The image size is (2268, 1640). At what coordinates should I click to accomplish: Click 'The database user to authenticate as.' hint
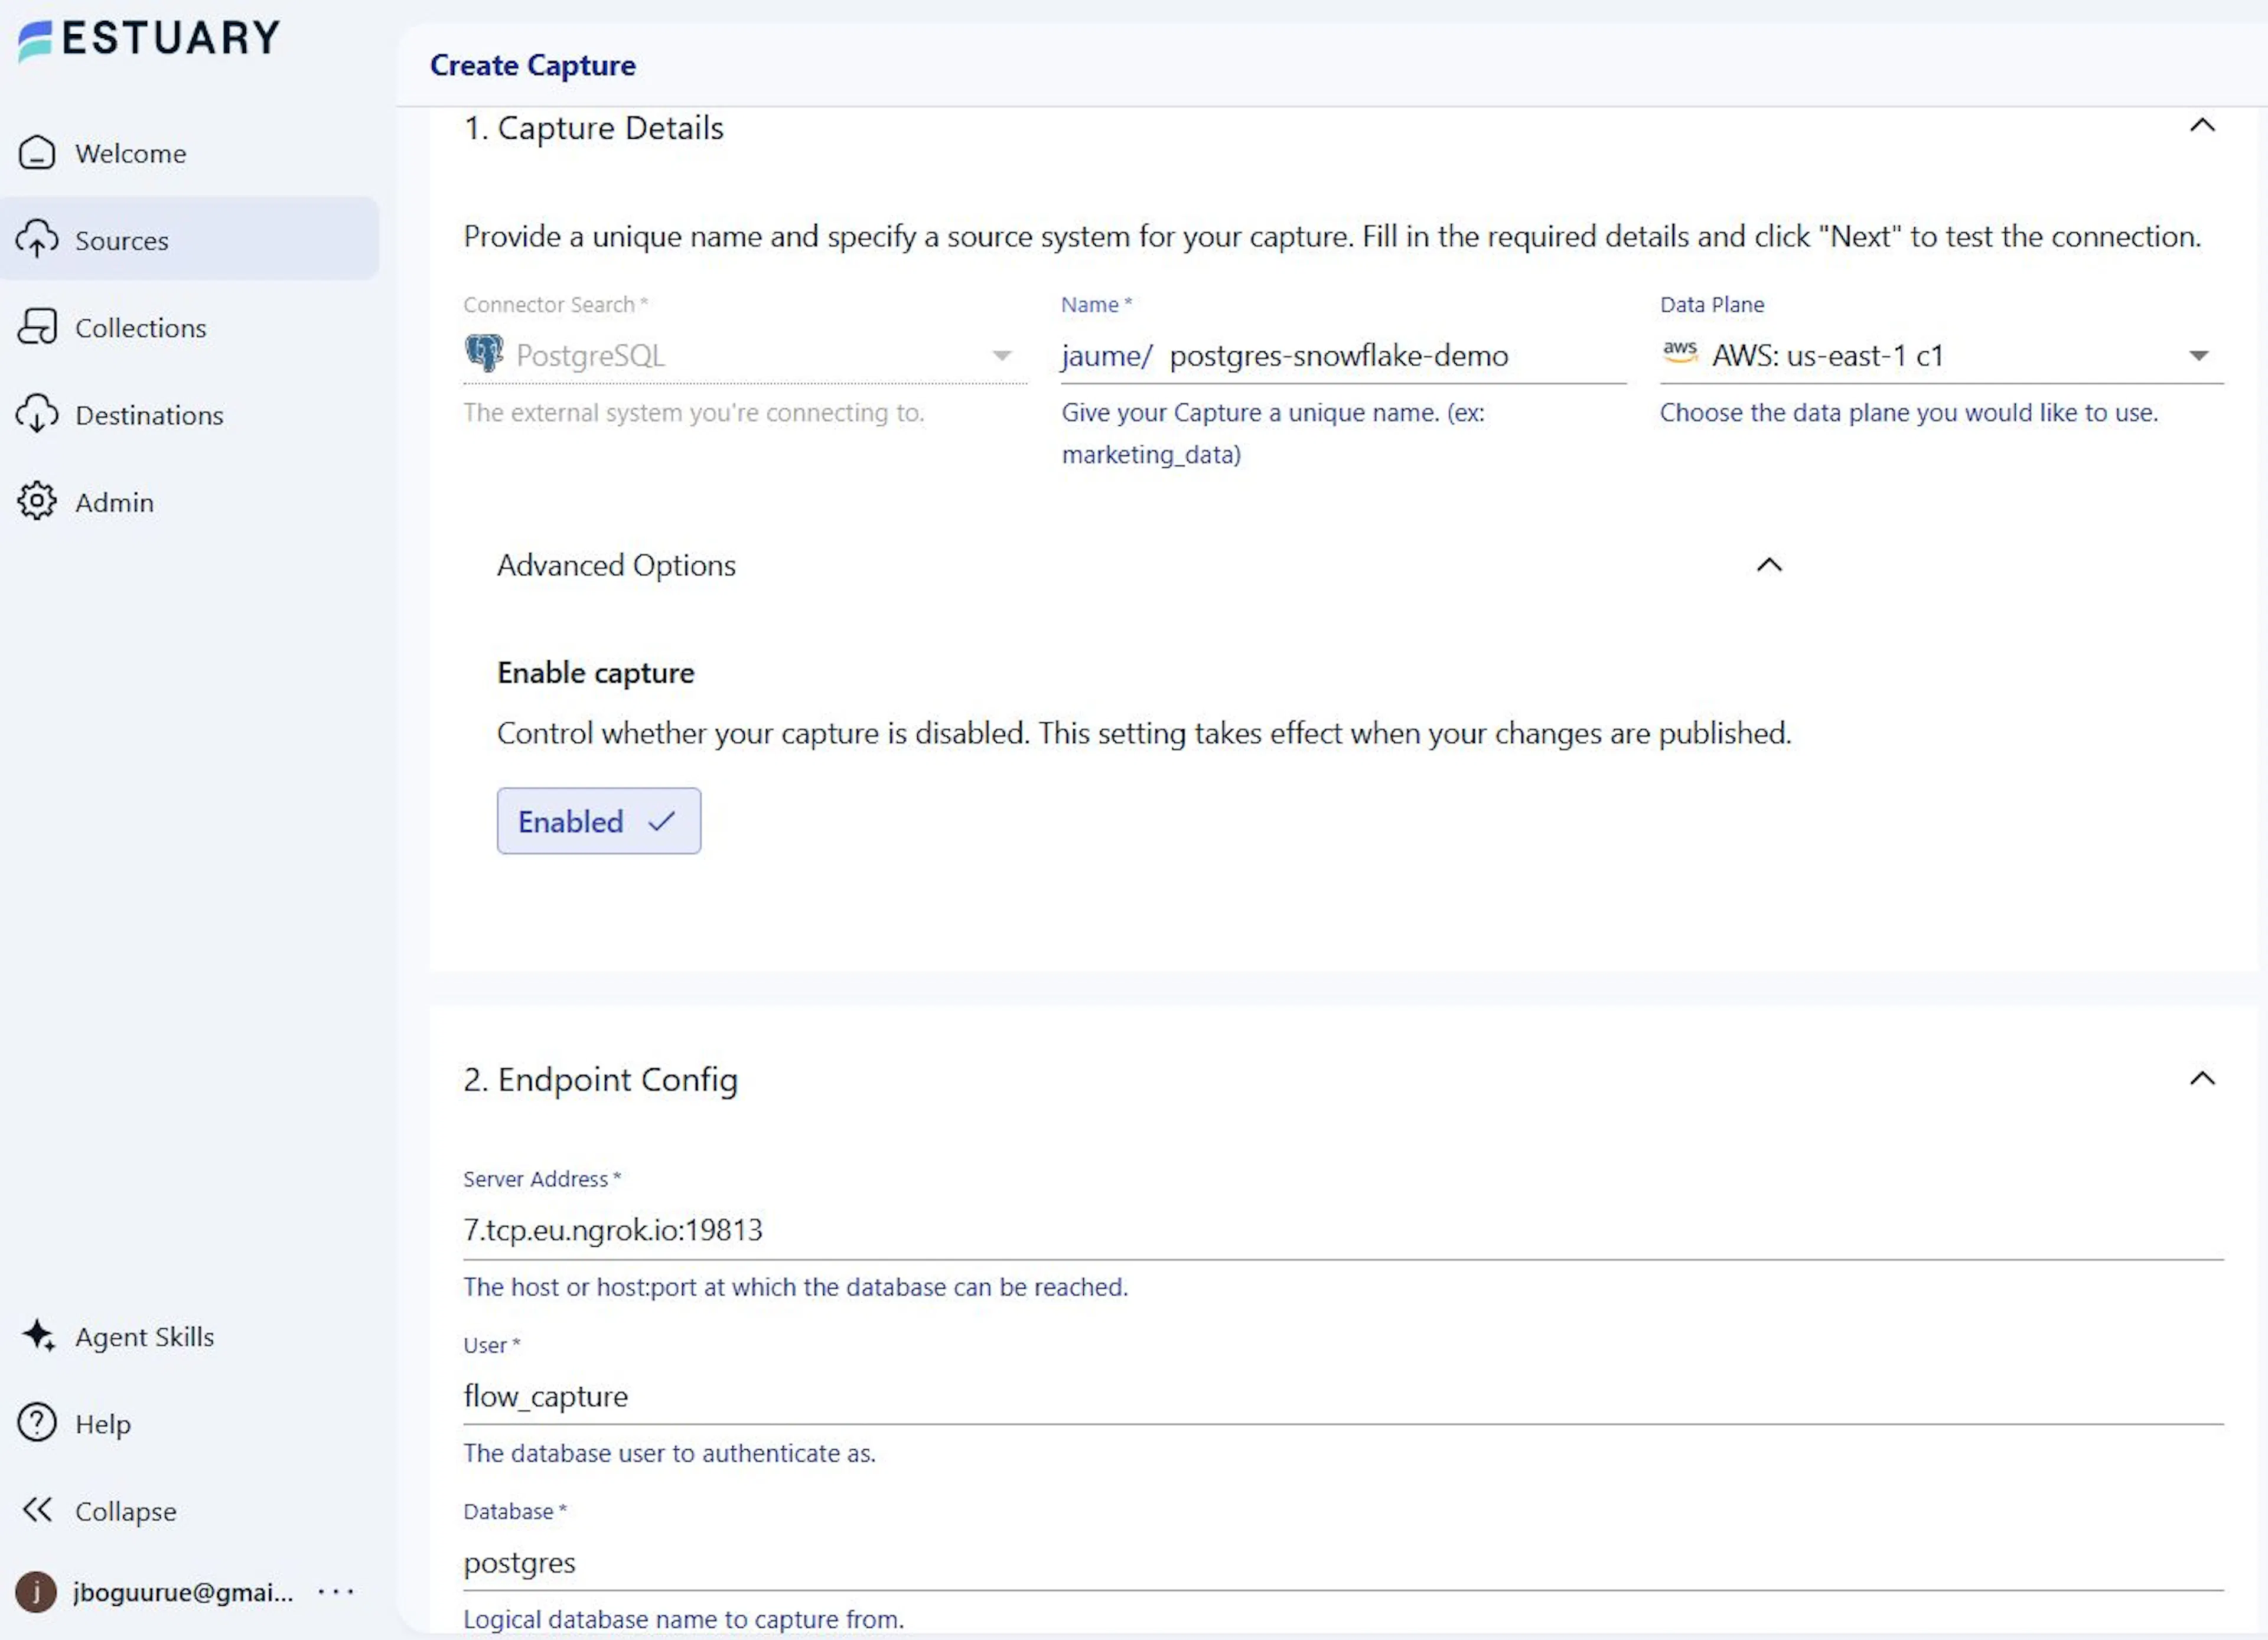click(x=669, y=1453)
